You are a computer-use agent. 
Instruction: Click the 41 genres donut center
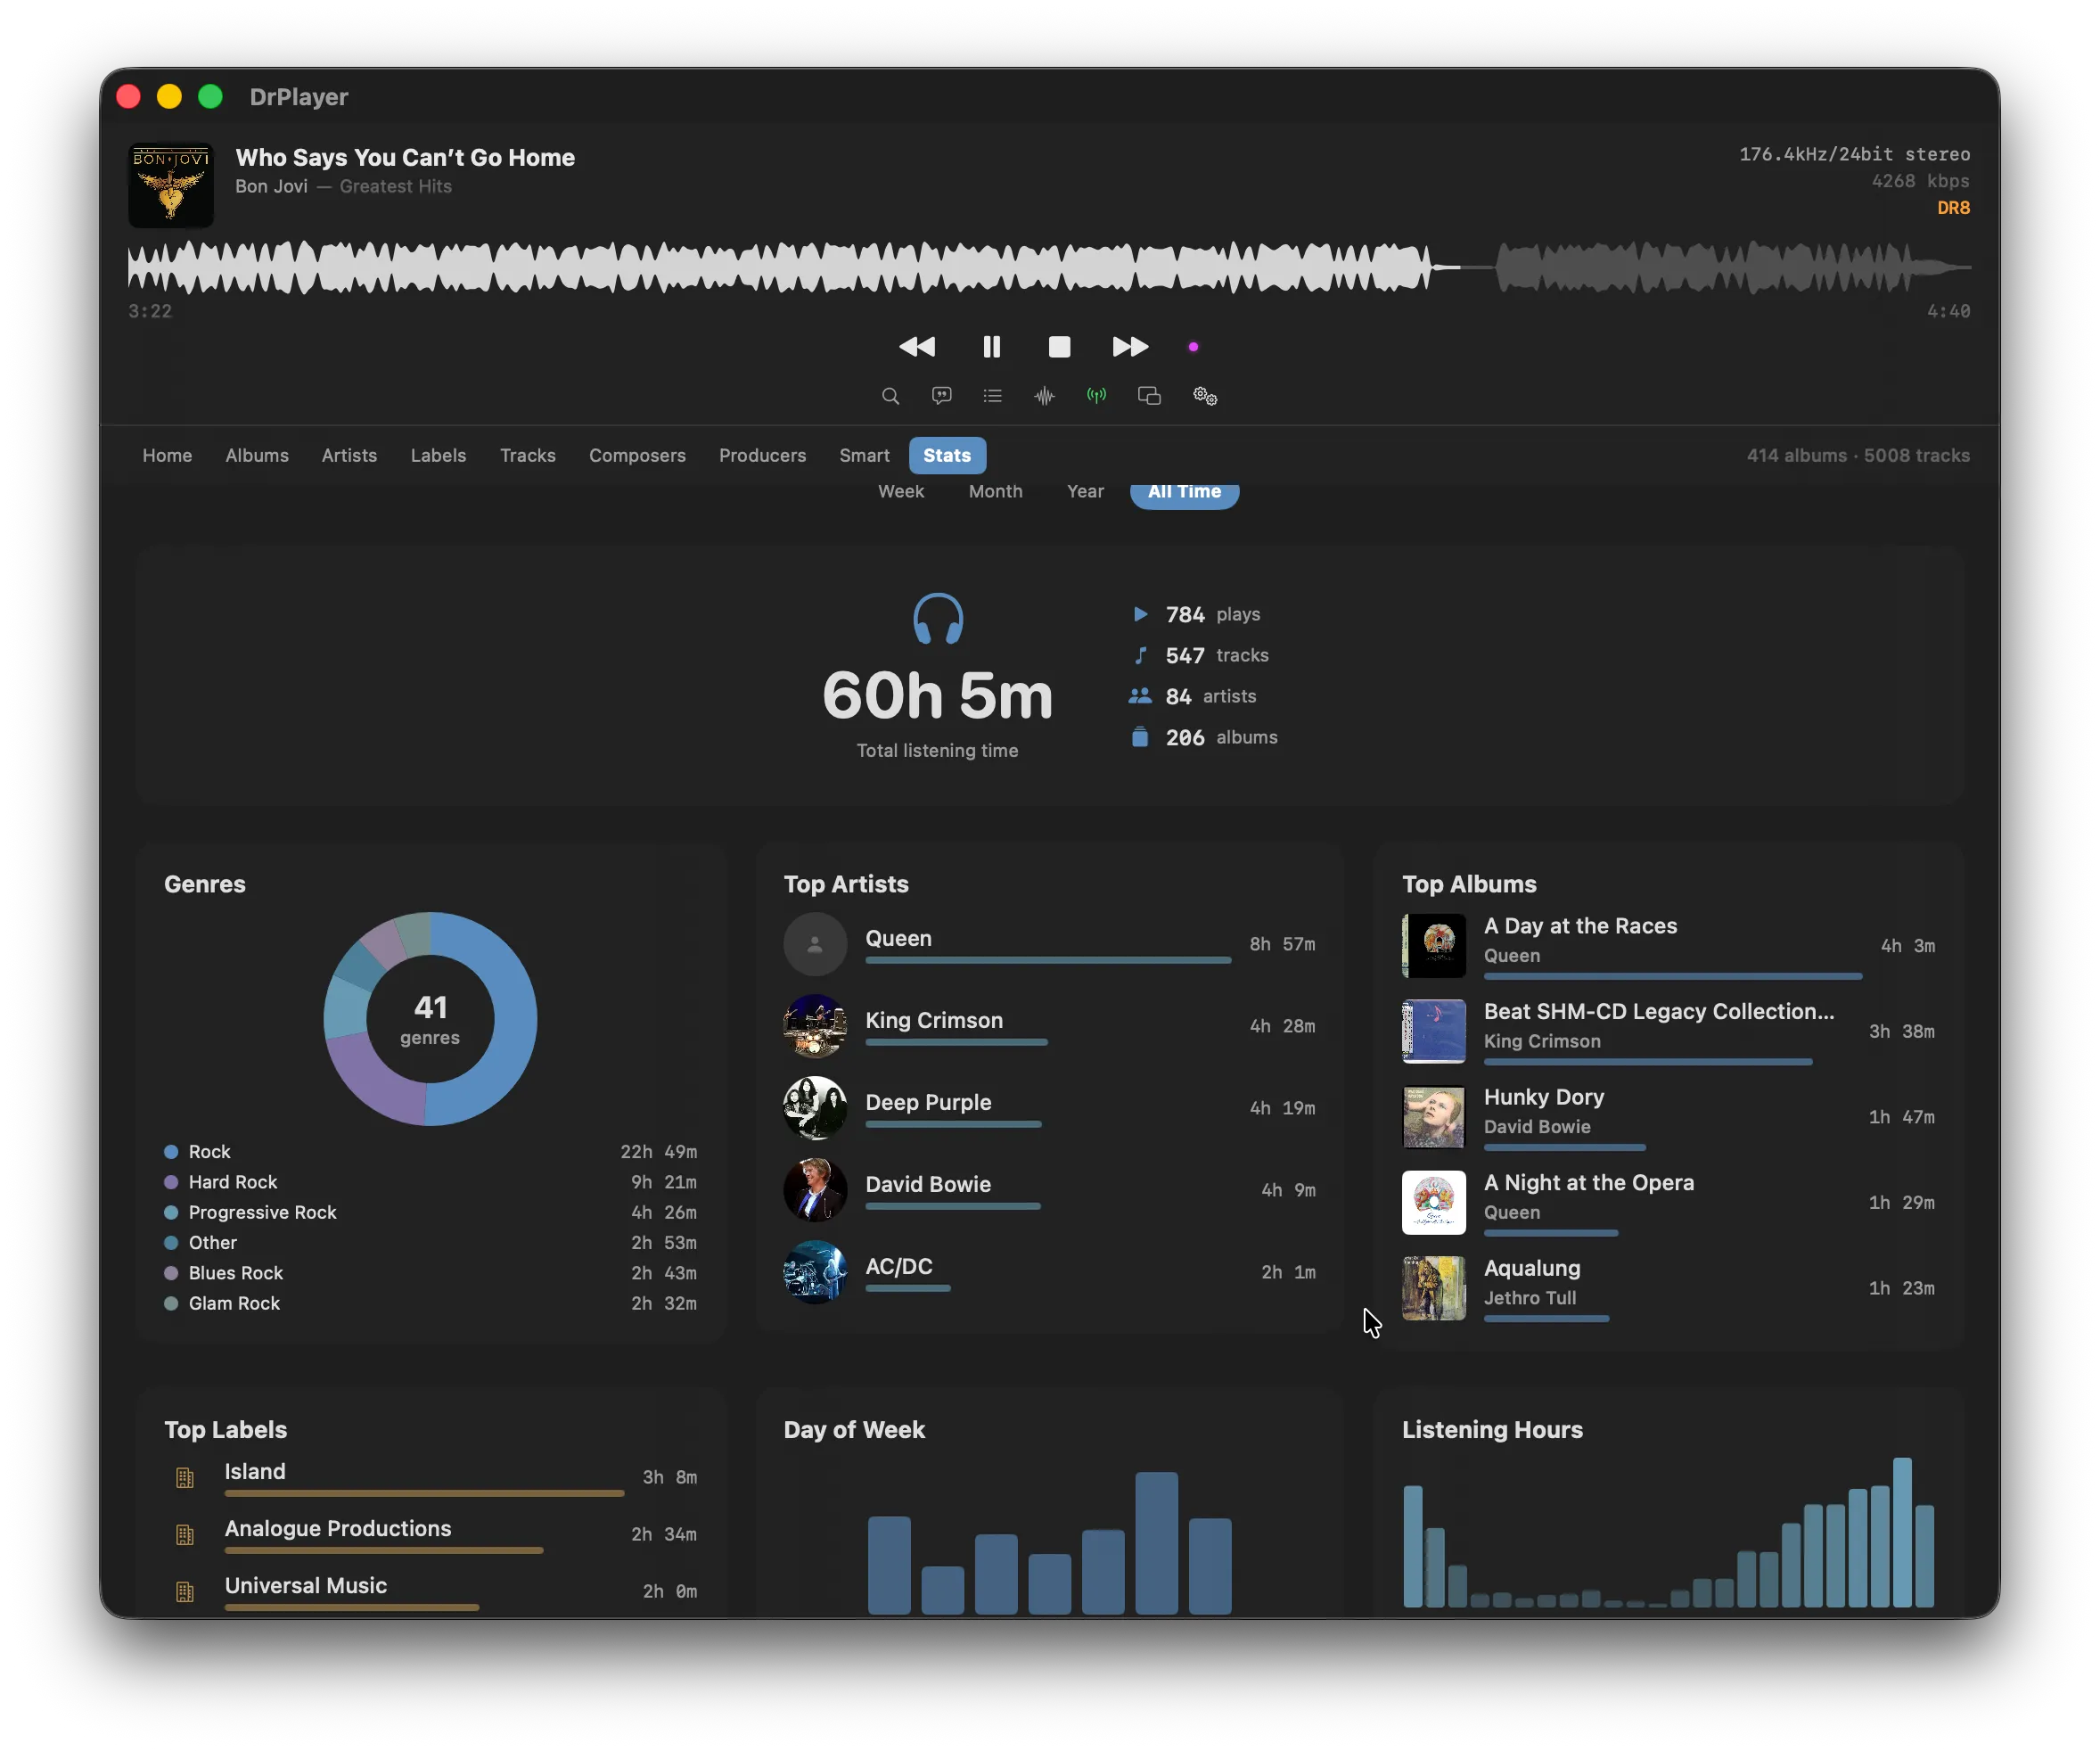tap(430, 1019)
